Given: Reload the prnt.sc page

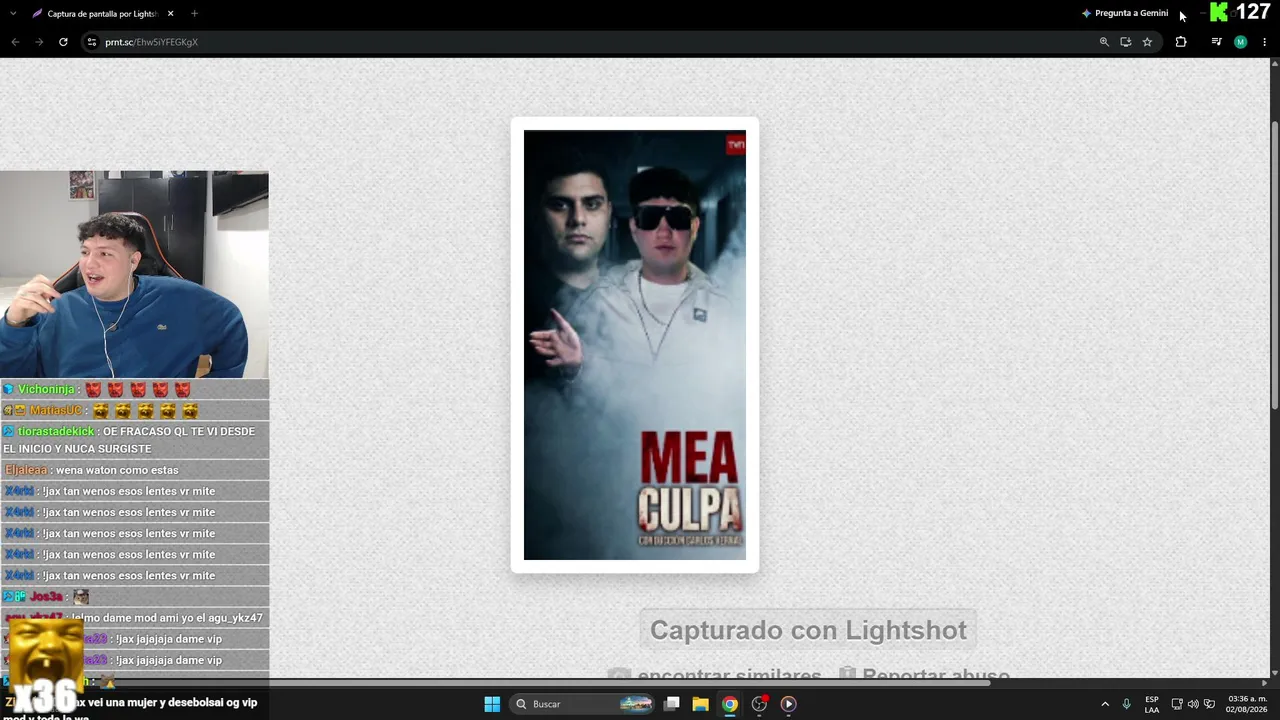Looking at the screenshot, I should coord(63,42).
